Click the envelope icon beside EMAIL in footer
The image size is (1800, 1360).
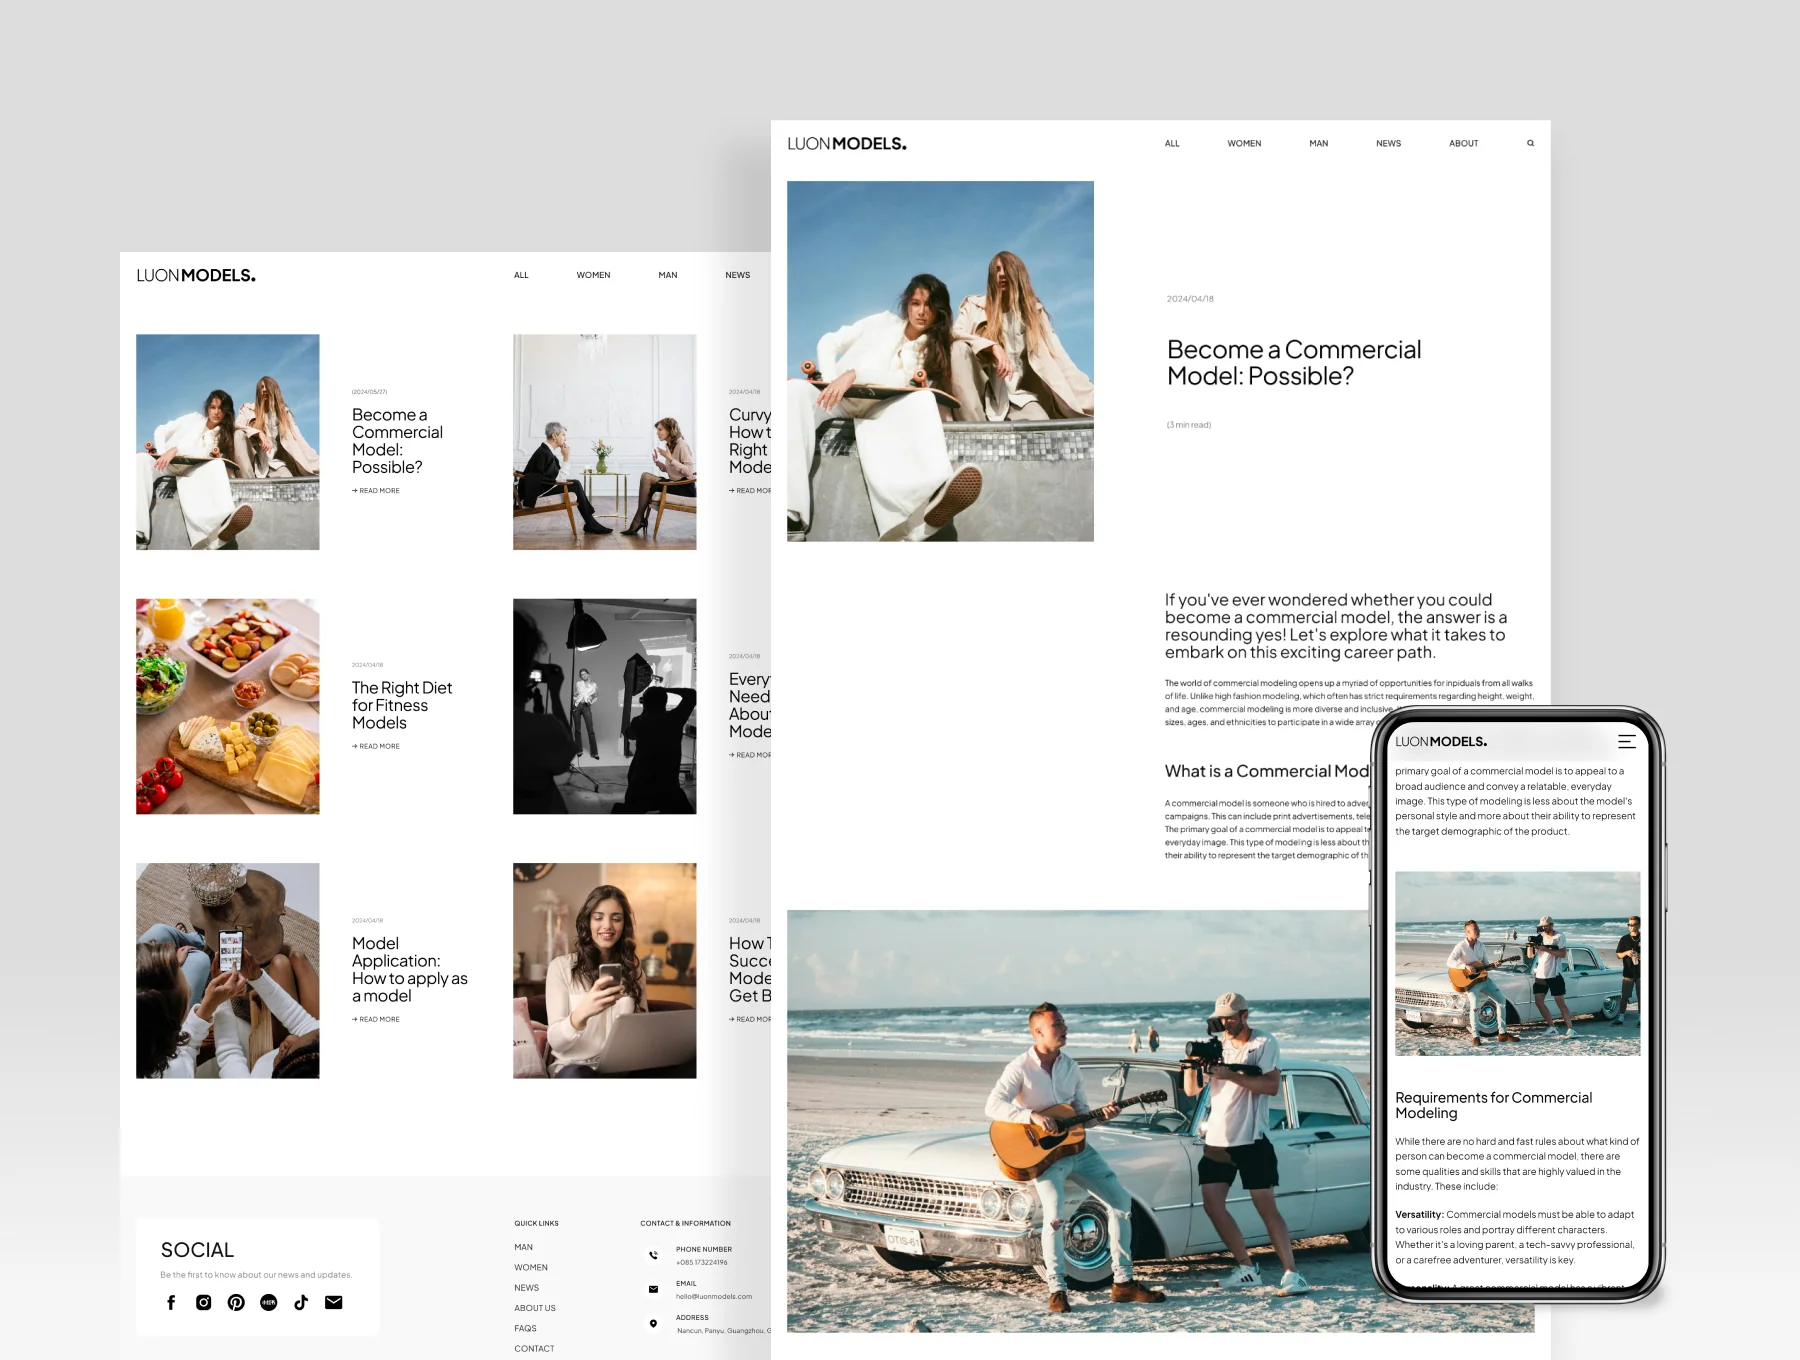tap(653, 1289)
